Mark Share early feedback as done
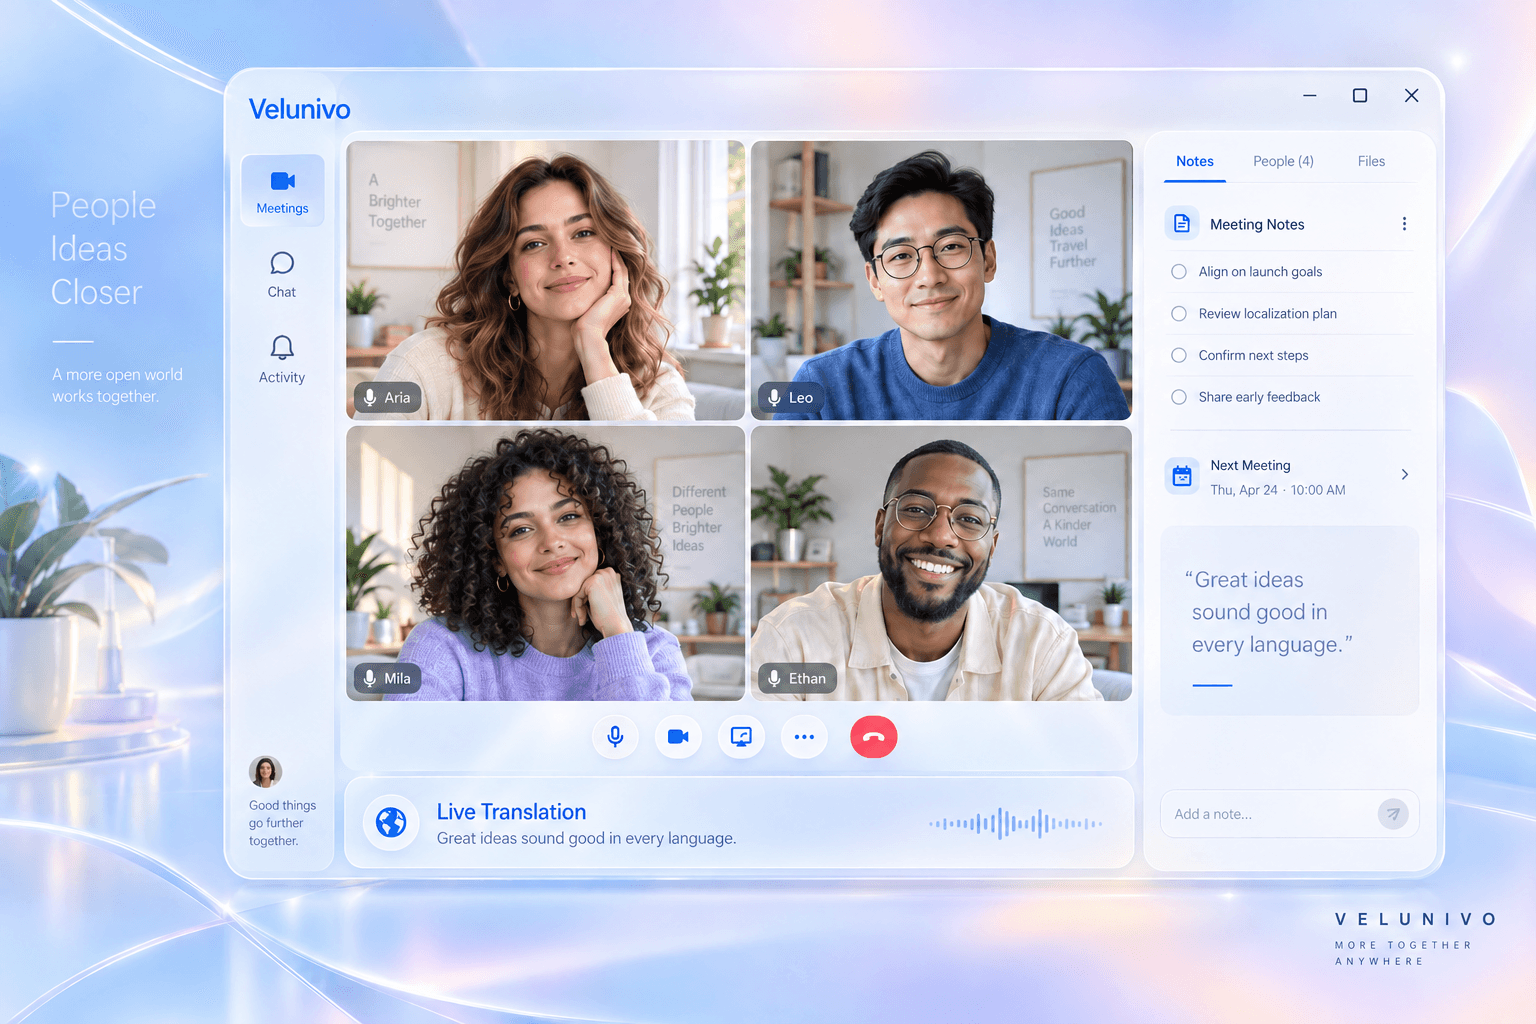1536x1024 pixels. coord(1179,397)
